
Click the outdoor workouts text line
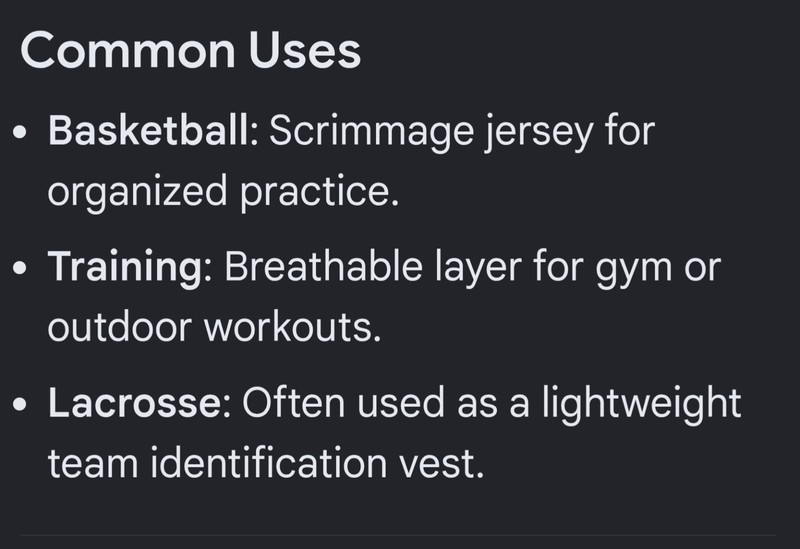click(214, 327)
